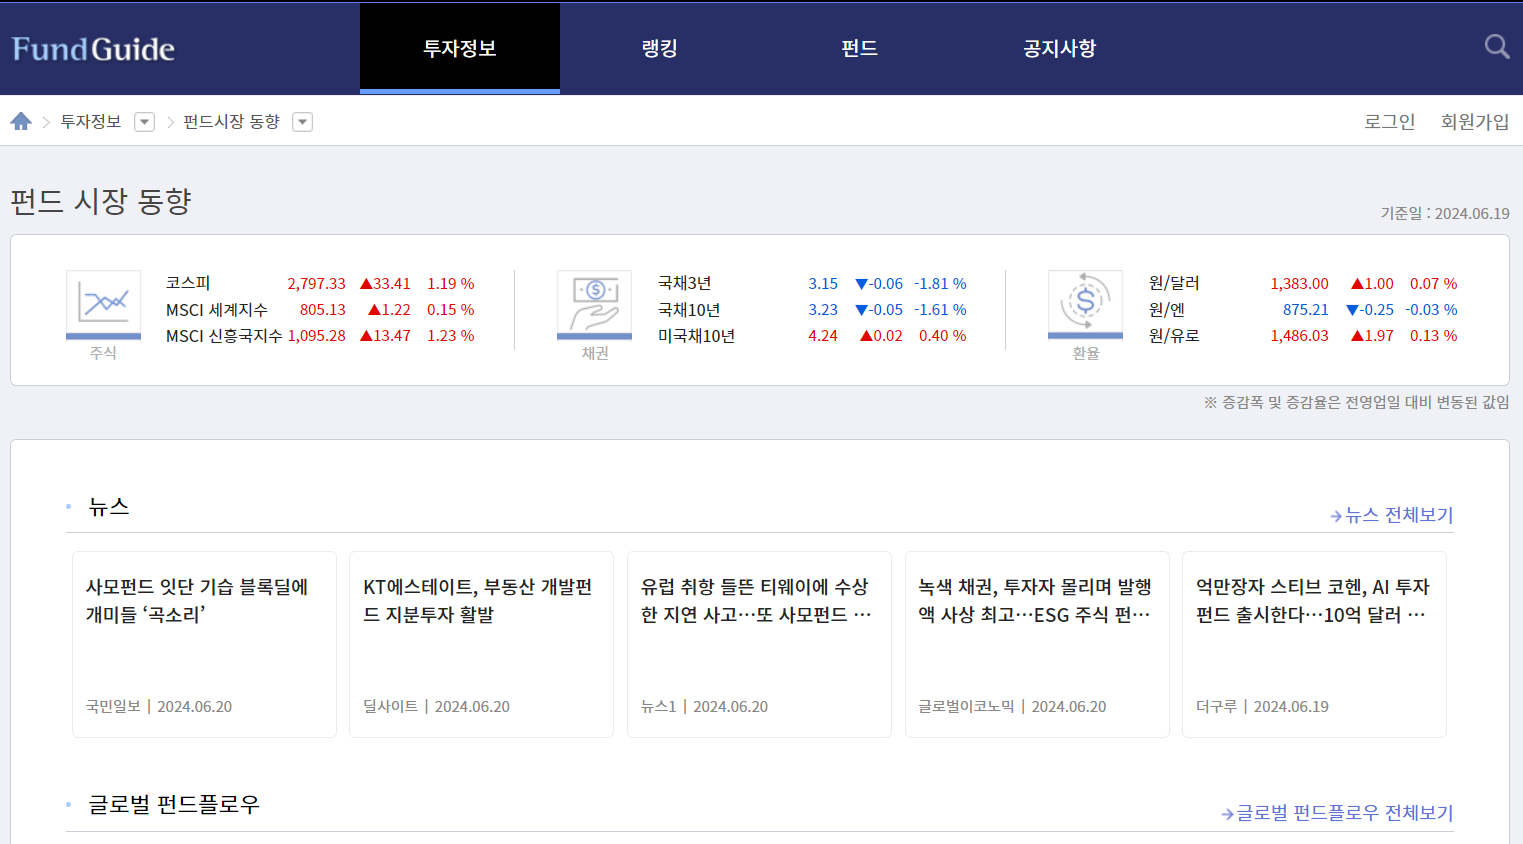Select the 공지사항 tab

pyautogui.click(x=1059, y=47)
